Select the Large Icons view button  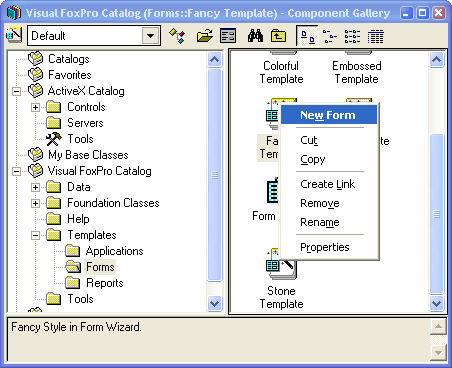click(307, 35)
